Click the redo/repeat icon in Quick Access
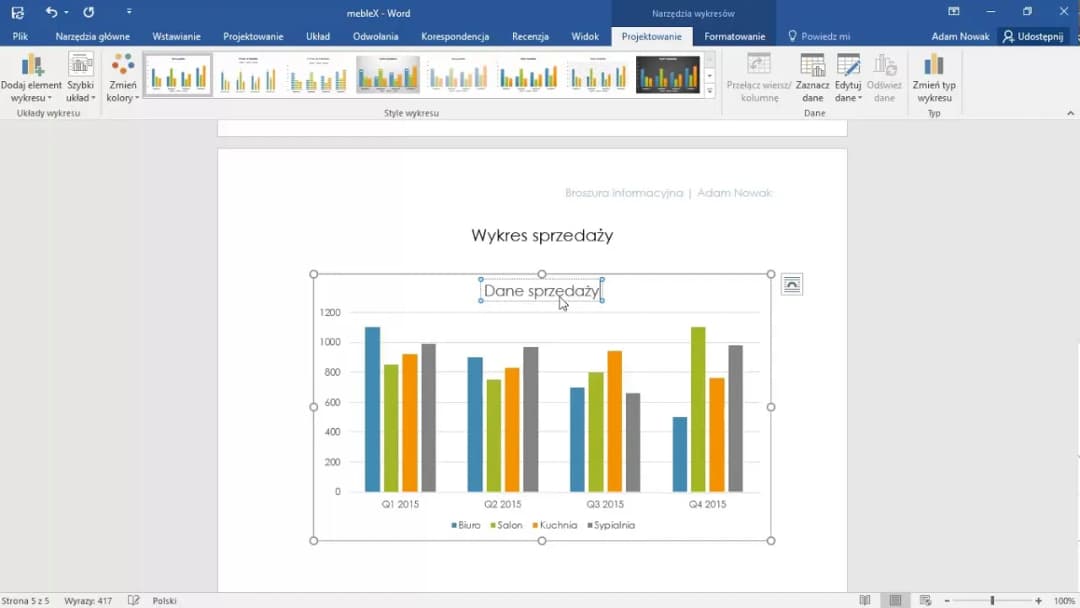Screen dimensions: 1080x608 pos(89,12)
